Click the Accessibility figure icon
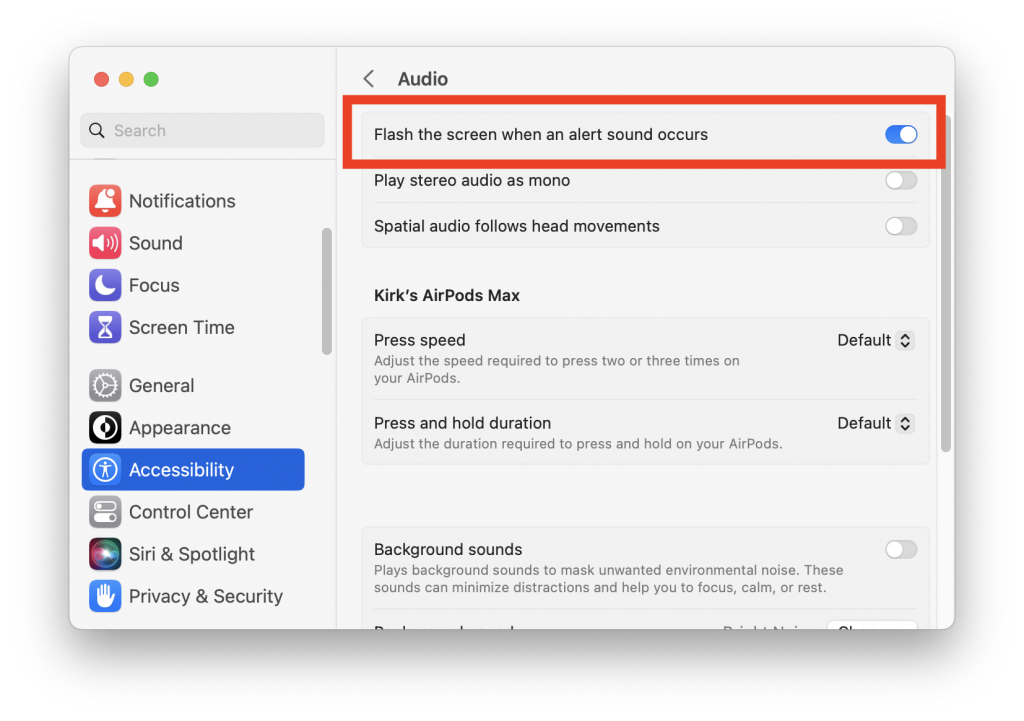This screenshot has height=721, width=1024. coord(105,469)
